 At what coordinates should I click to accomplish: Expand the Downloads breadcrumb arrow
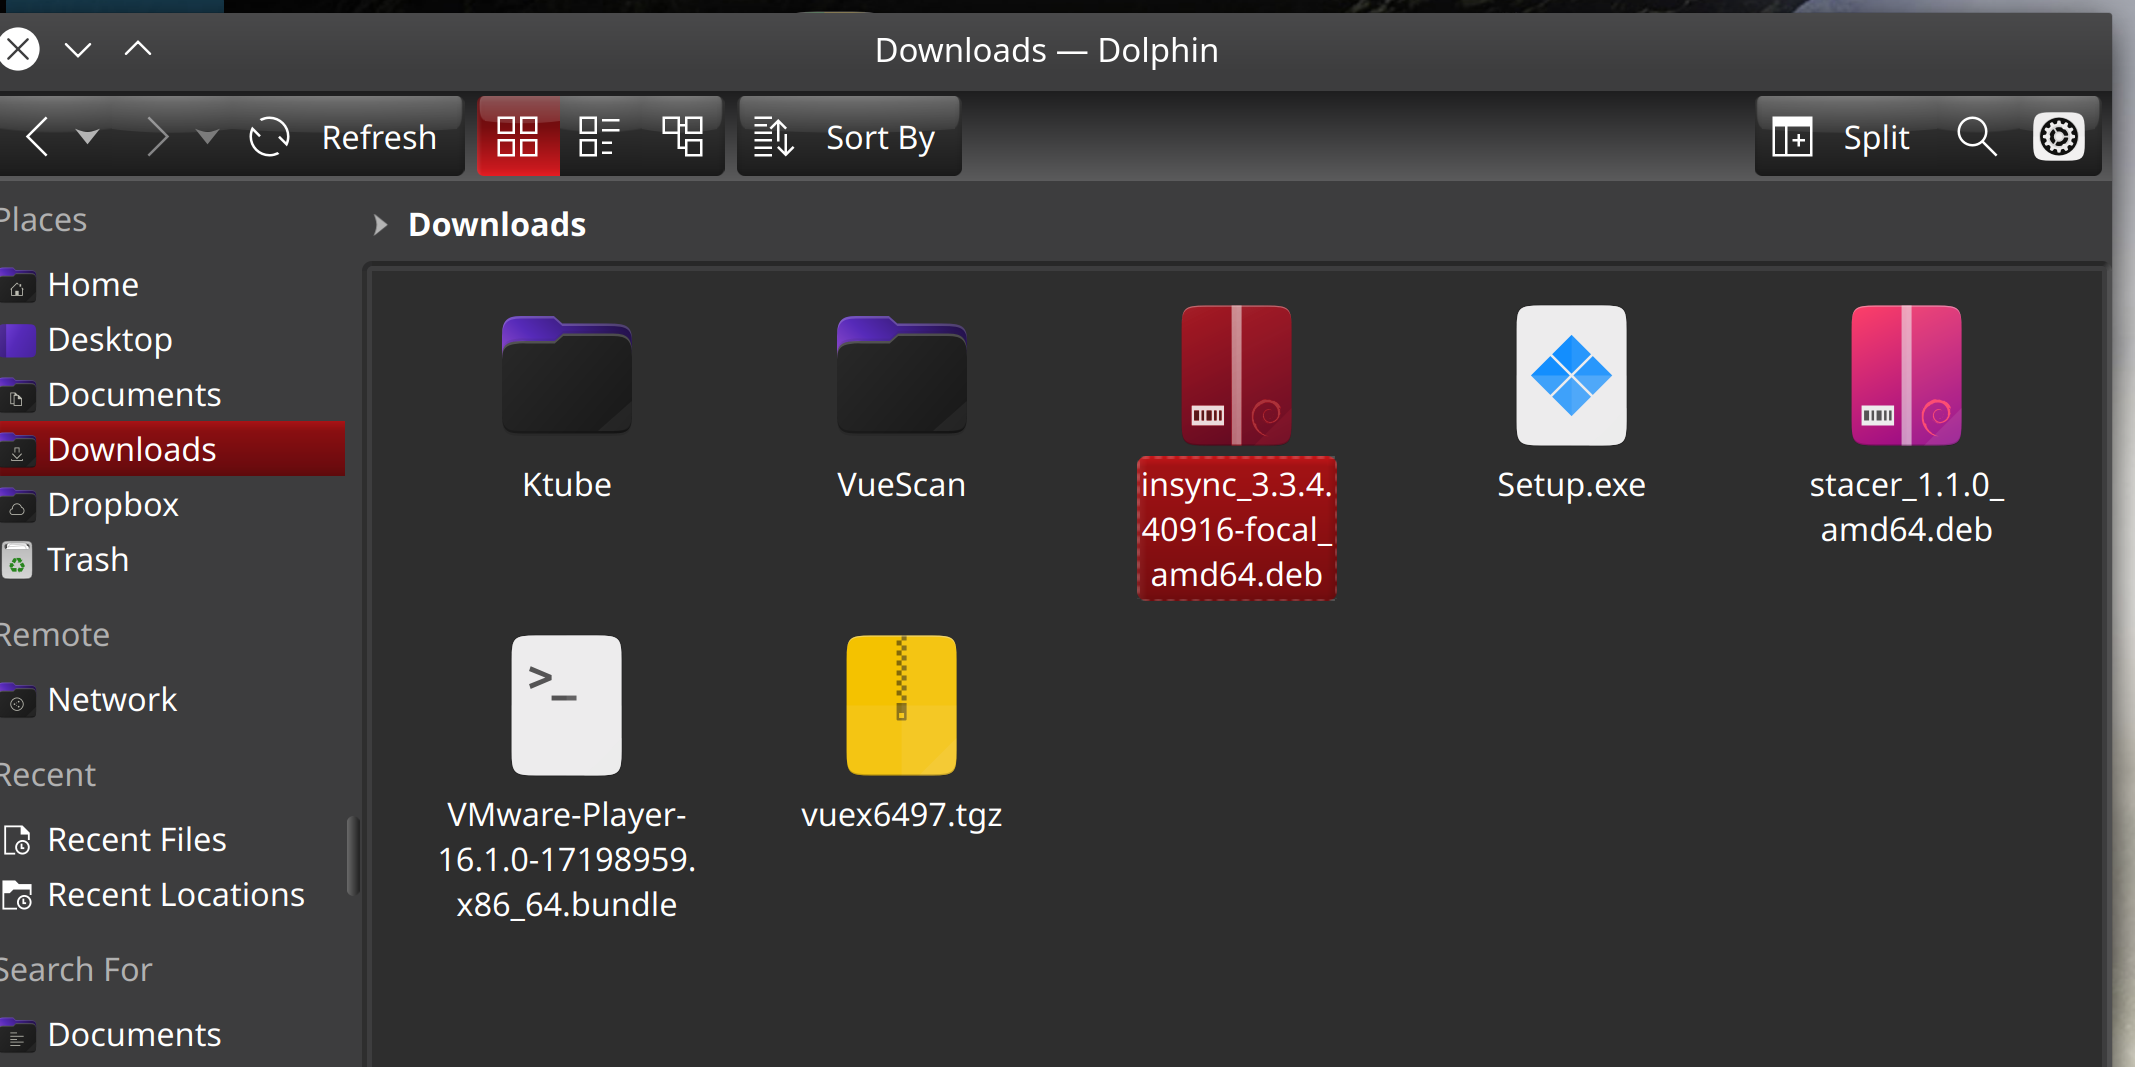point(381,224)
